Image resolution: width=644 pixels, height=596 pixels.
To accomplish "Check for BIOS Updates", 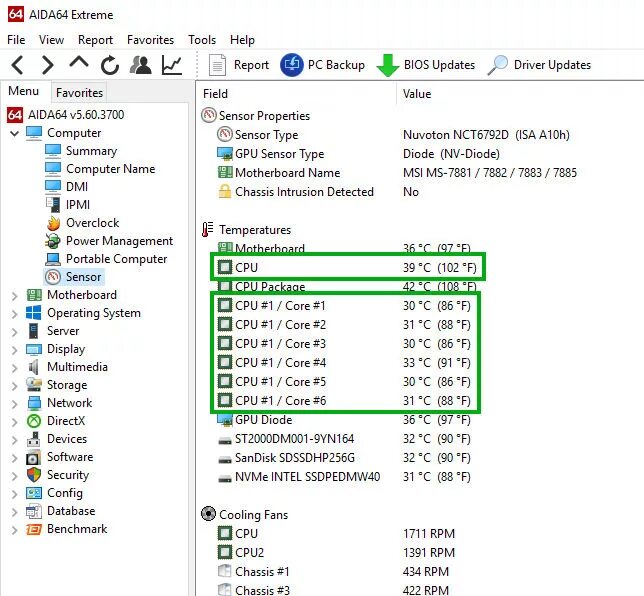I will click(426, 65).
